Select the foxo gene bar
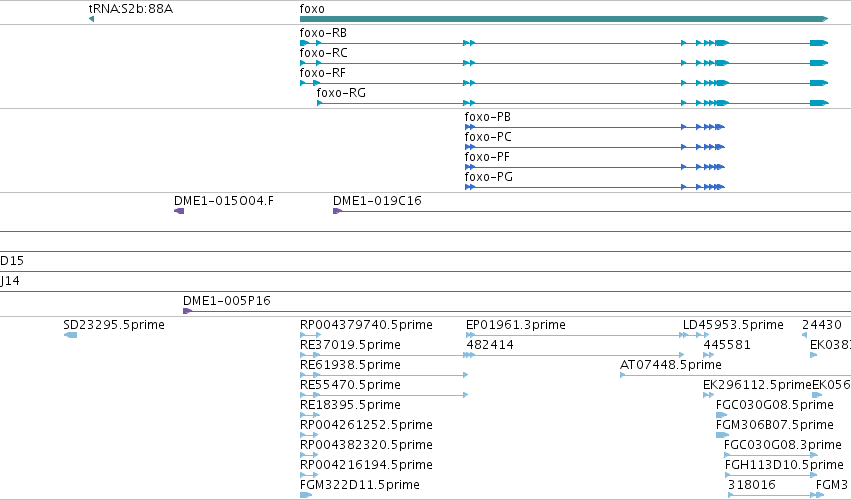Image resolution: width=851 pixels, height=500 pixels. [x=564, y=19]
